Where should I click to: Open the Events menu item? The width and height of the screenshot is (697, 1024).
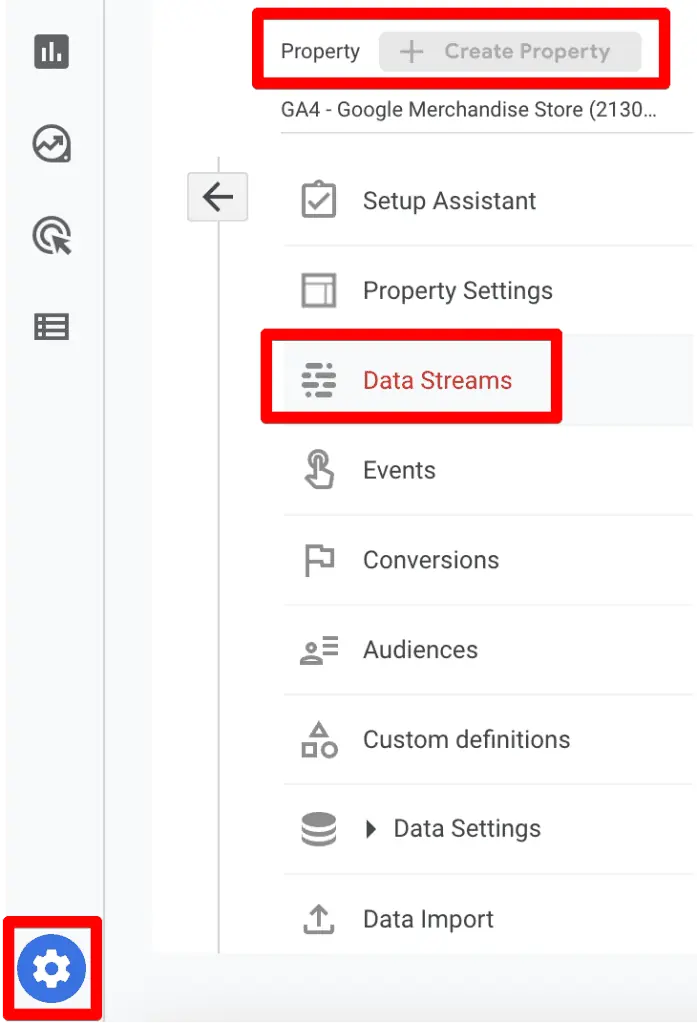400,470
